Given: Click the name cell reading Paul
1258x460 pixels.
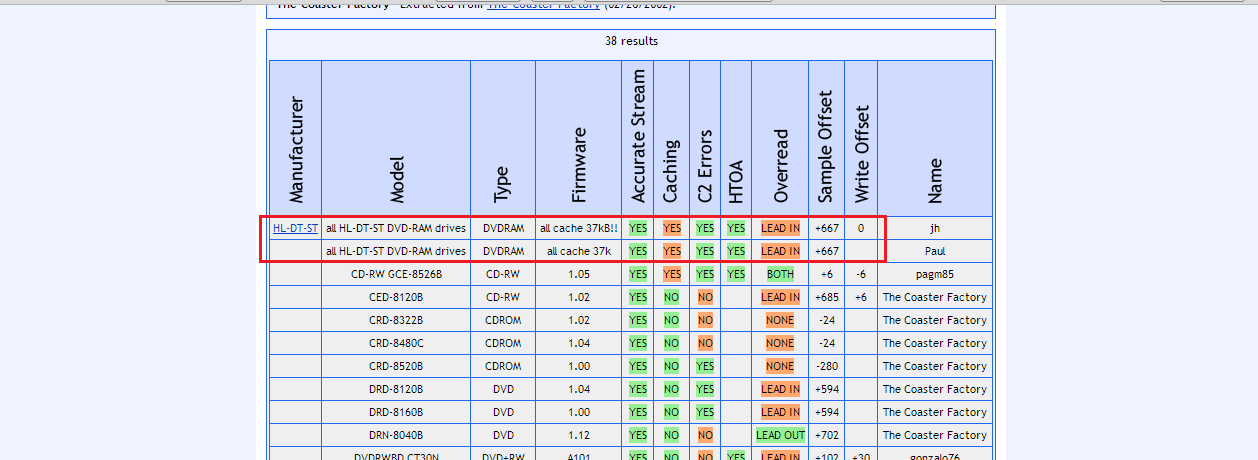Looking at the screenshot, I should point(934,251).
